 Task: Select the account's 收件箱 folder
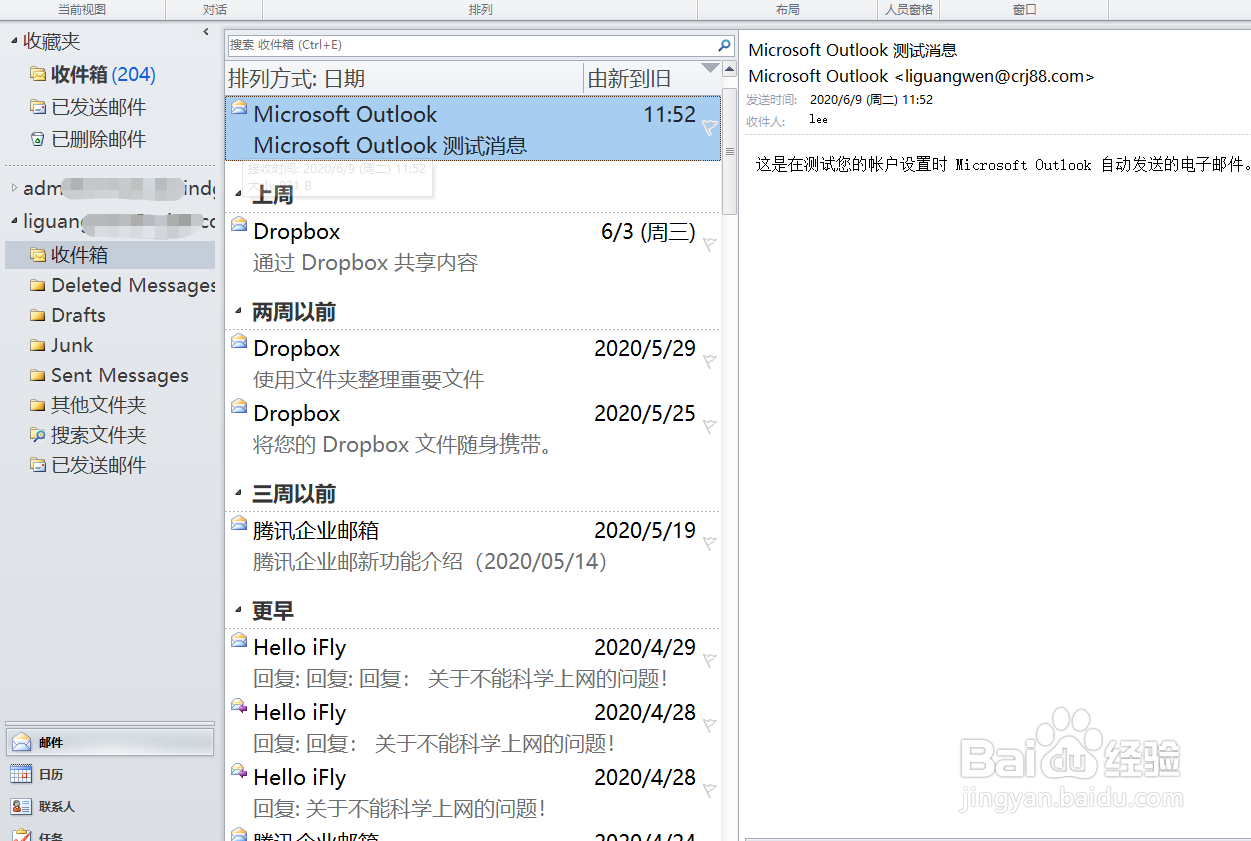109,255
